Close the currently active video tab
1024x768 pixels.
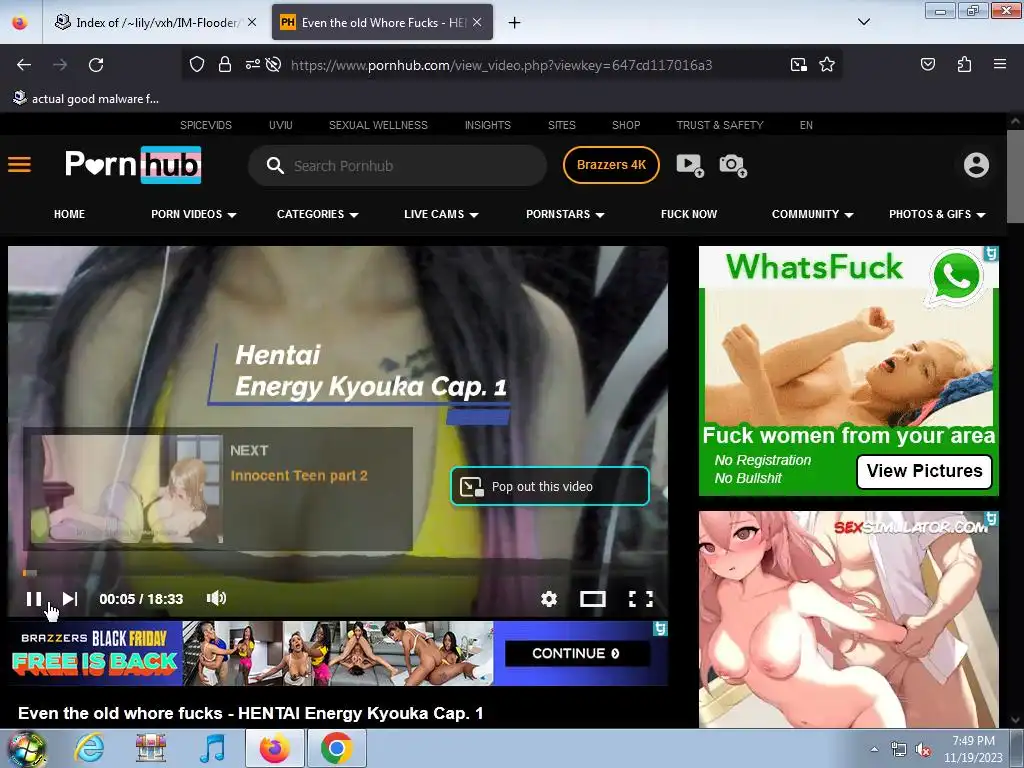pos(477,23)
